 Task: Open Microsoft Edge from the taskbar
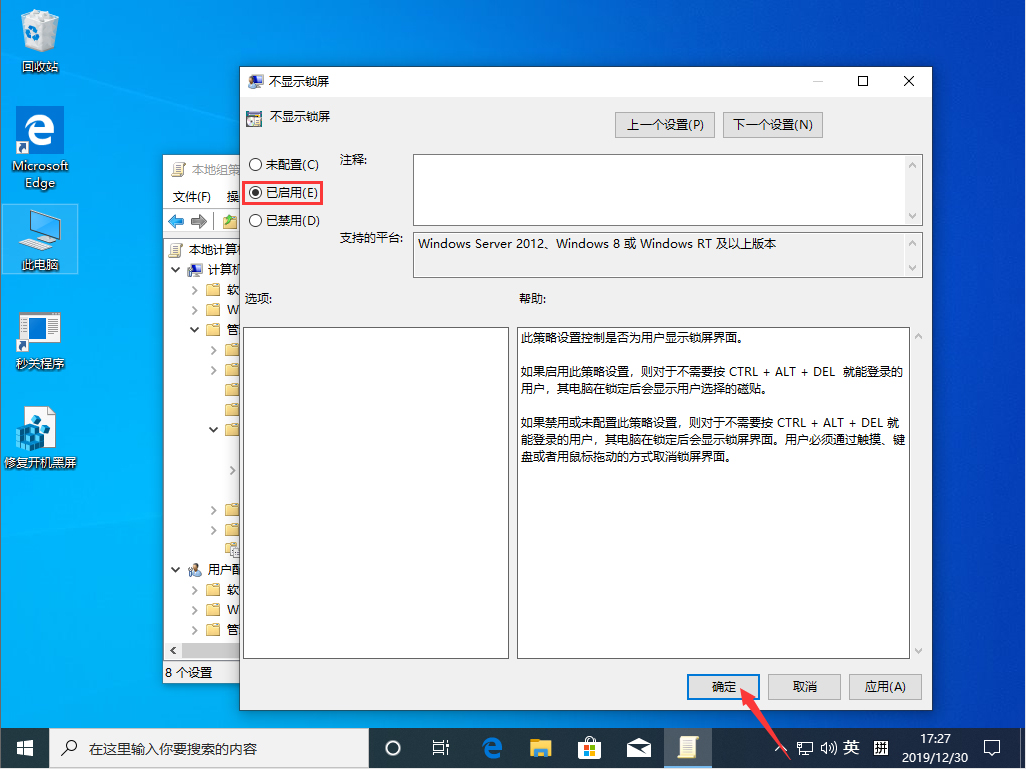coord(490,747)
